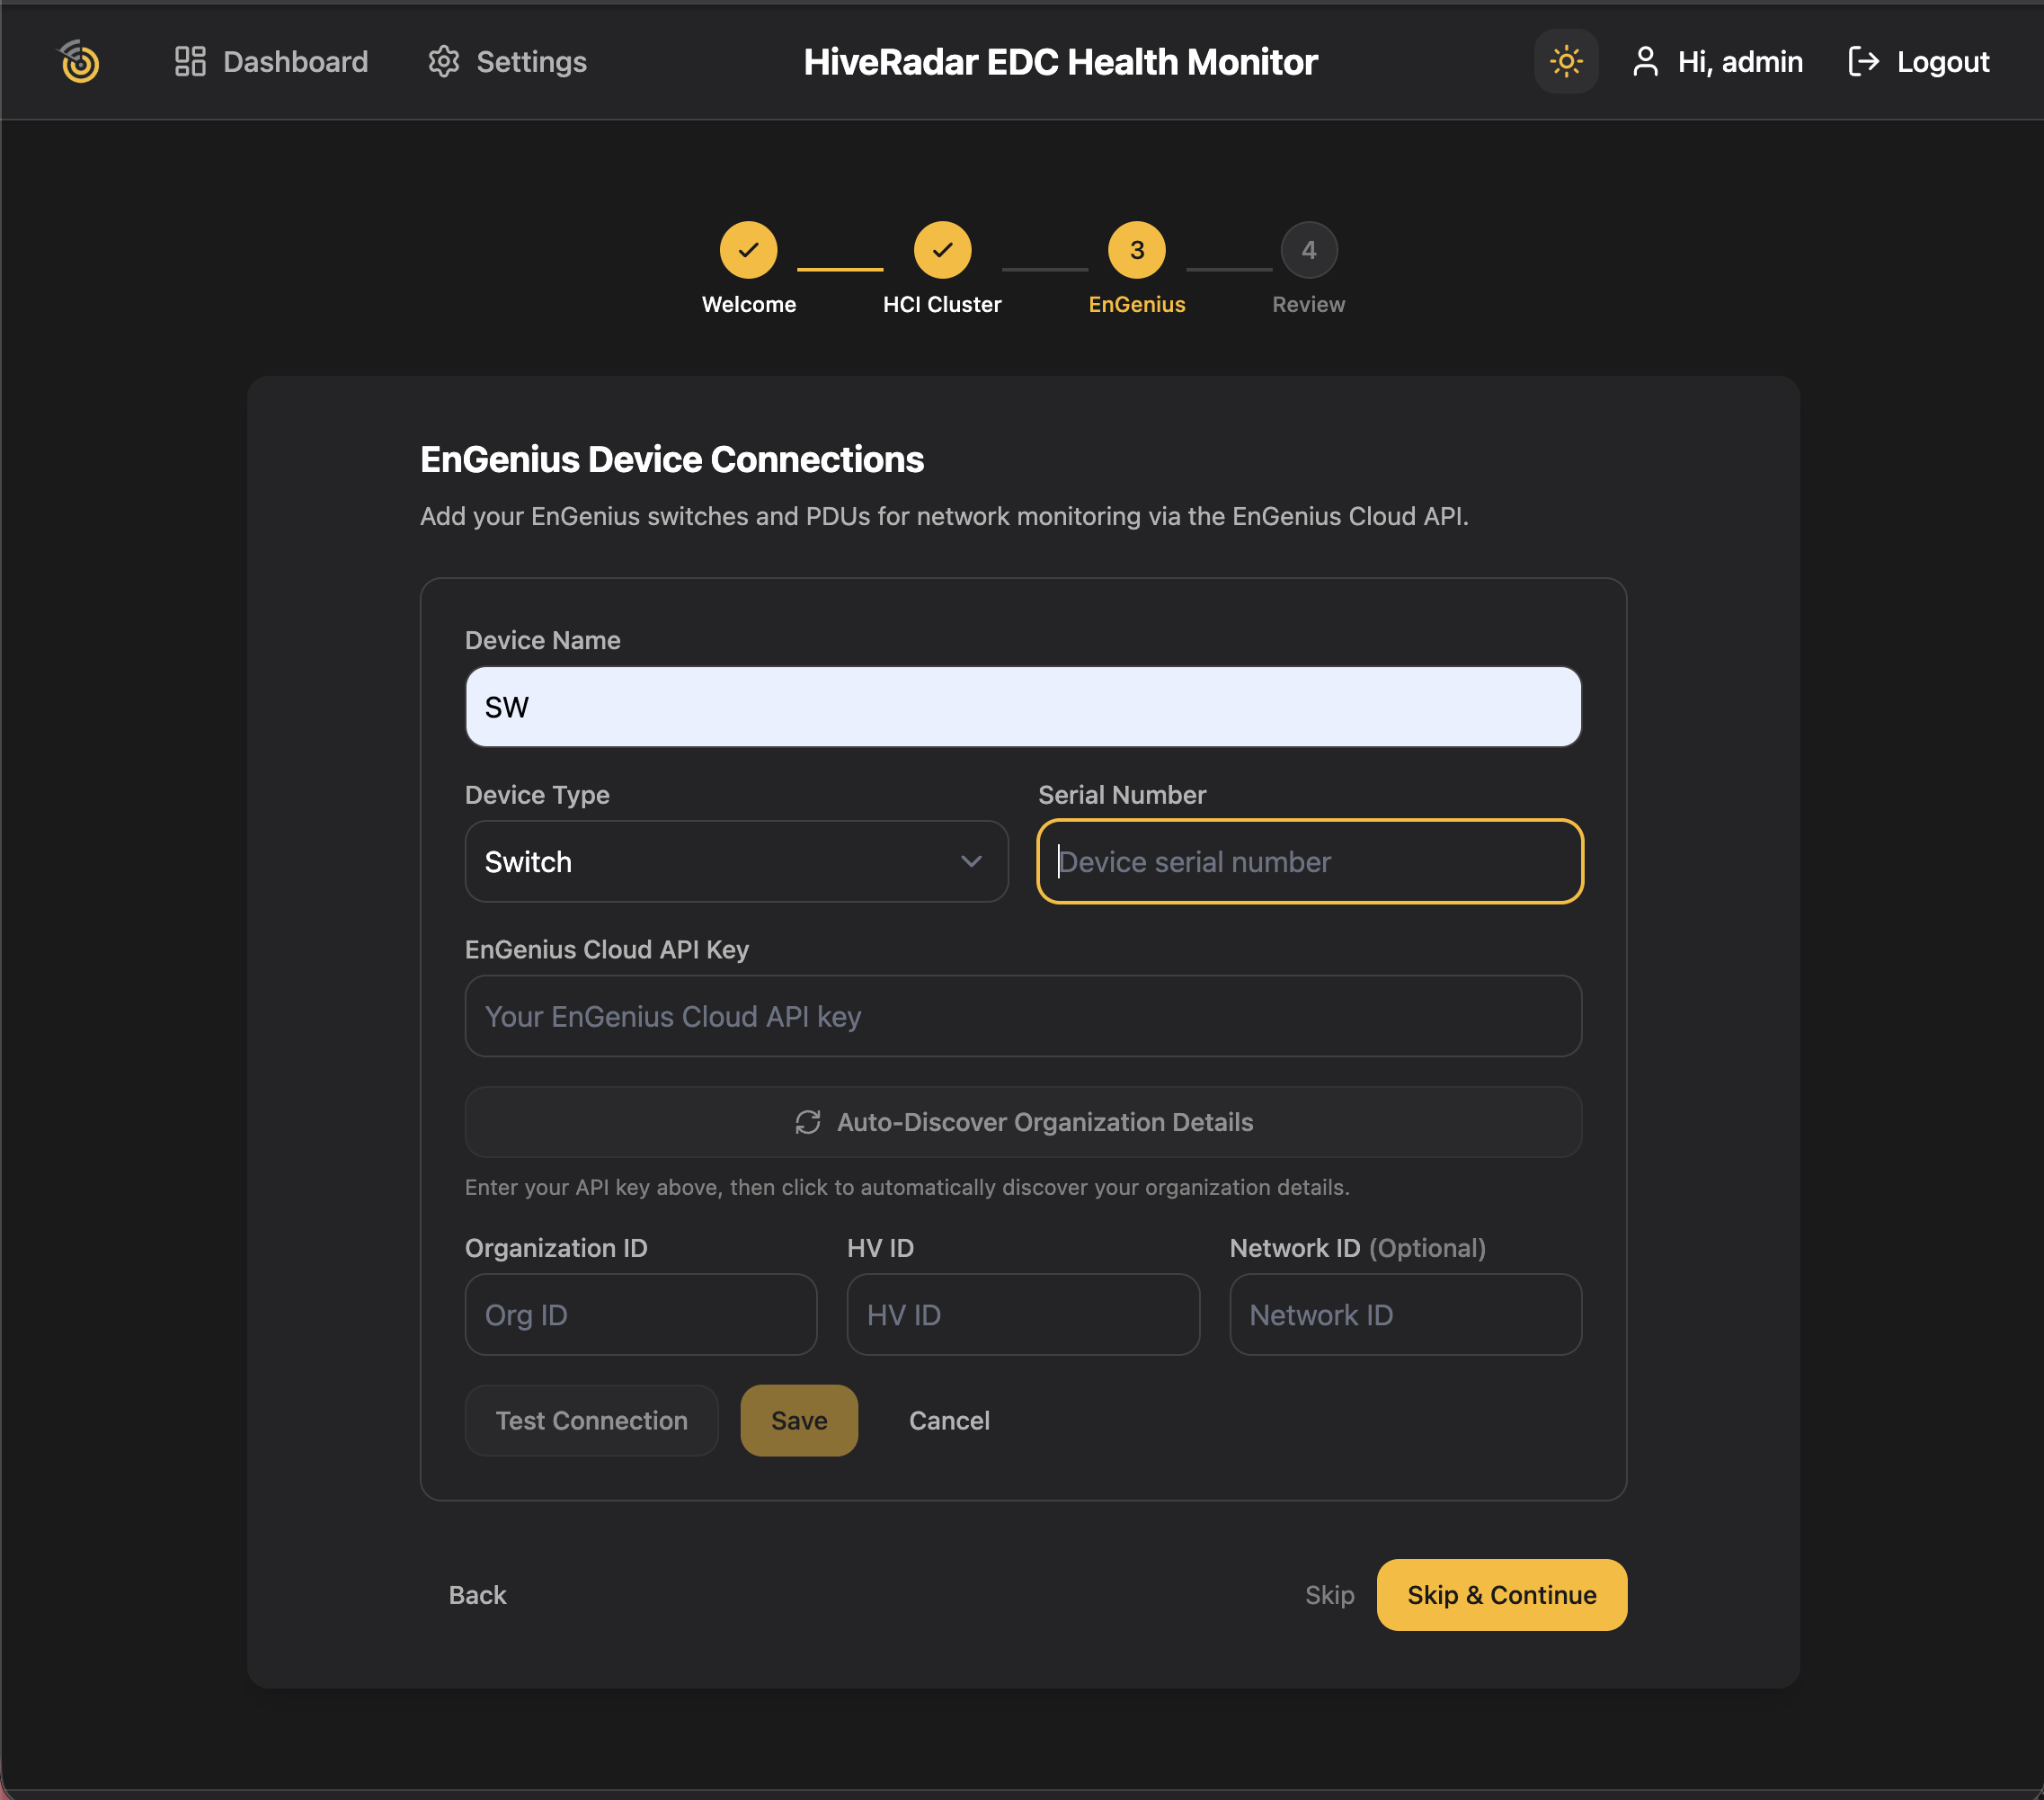Image resolution: width=2044 pixels, height=1800 pixels.
Task: Open the Dashboard menu item
Action: (271, 62)
